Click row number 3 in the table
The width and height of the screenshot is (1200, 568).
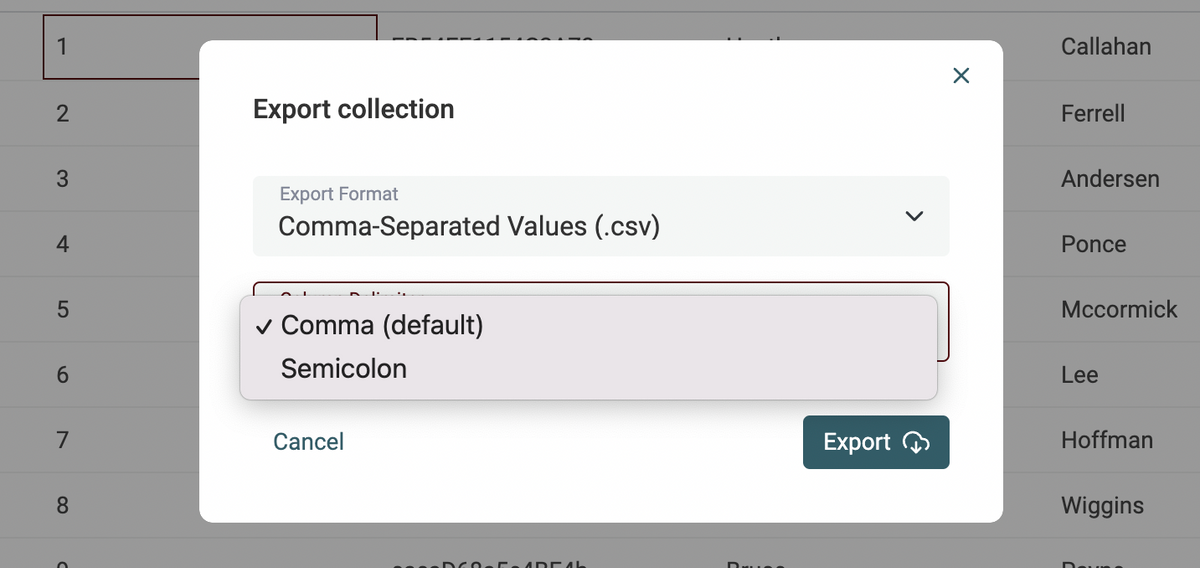click(62, 179)
